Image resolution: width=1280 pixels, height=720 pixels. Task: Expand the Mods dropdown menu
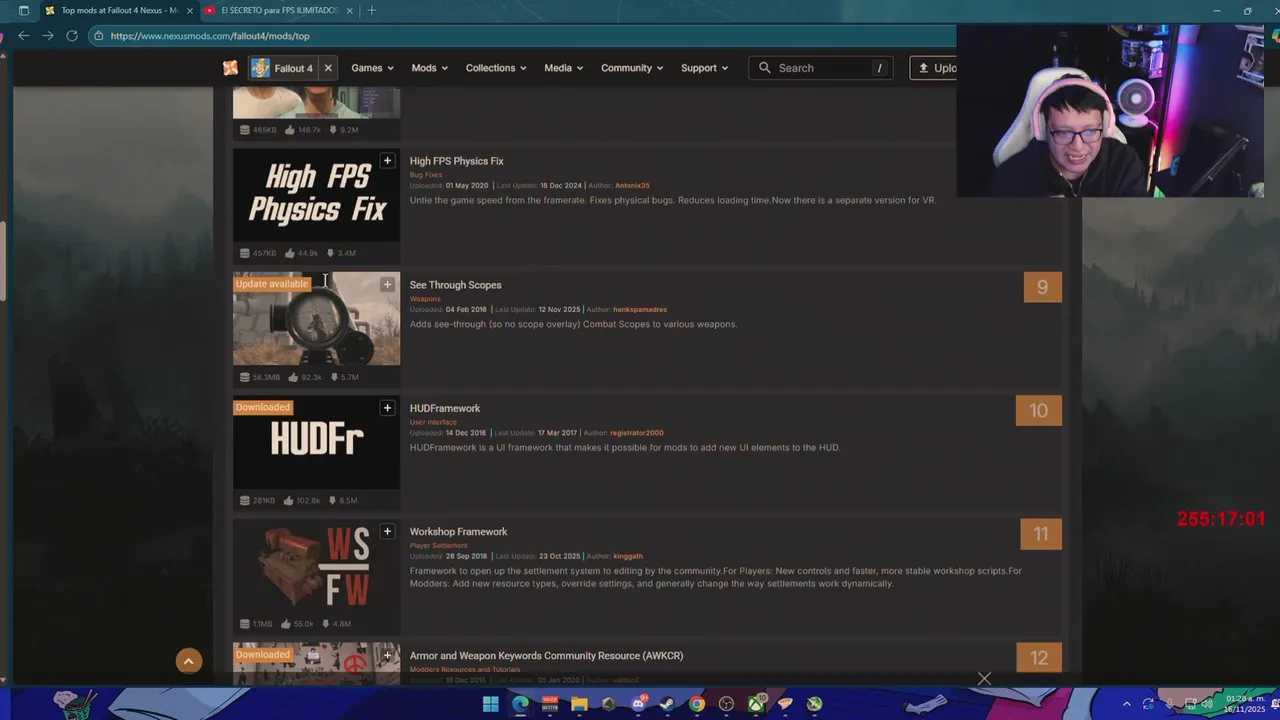[x=430, y=68]
